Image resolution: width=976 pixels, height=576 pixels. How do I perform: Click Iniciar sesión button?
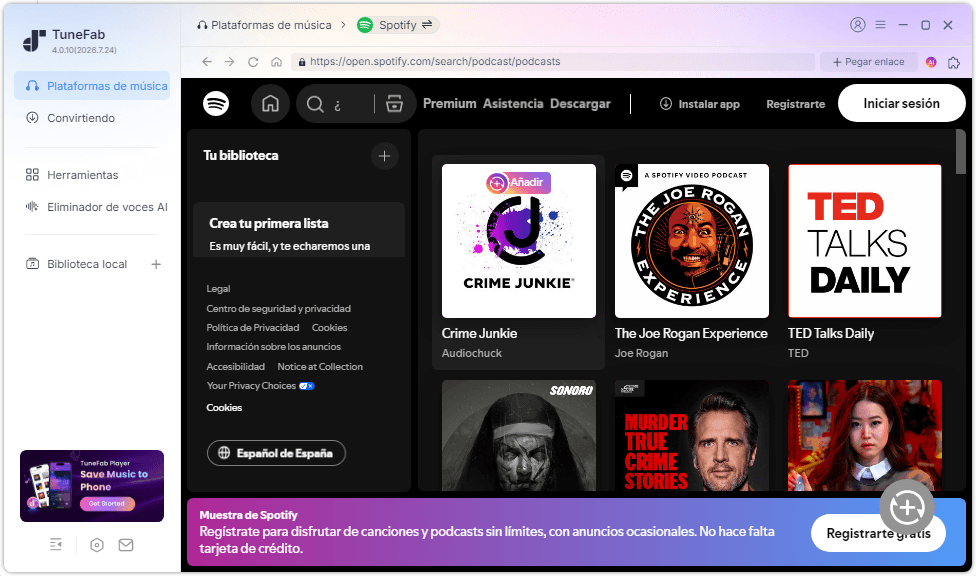(901, 103)
